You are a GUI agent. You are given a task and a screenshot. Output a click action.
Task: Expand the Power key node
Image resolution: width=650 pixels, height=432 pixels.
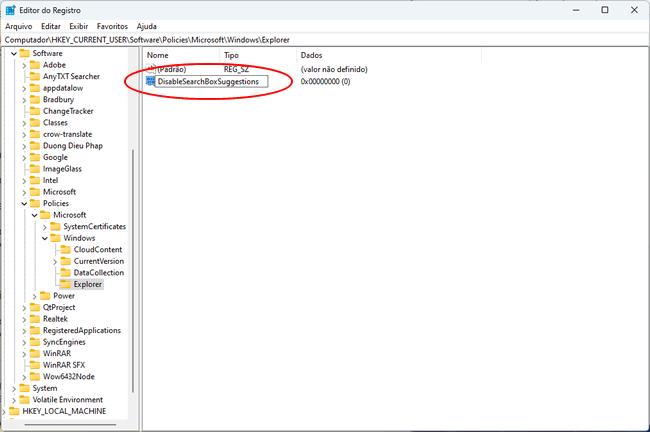pyautogui.click(x=35, y=296)
